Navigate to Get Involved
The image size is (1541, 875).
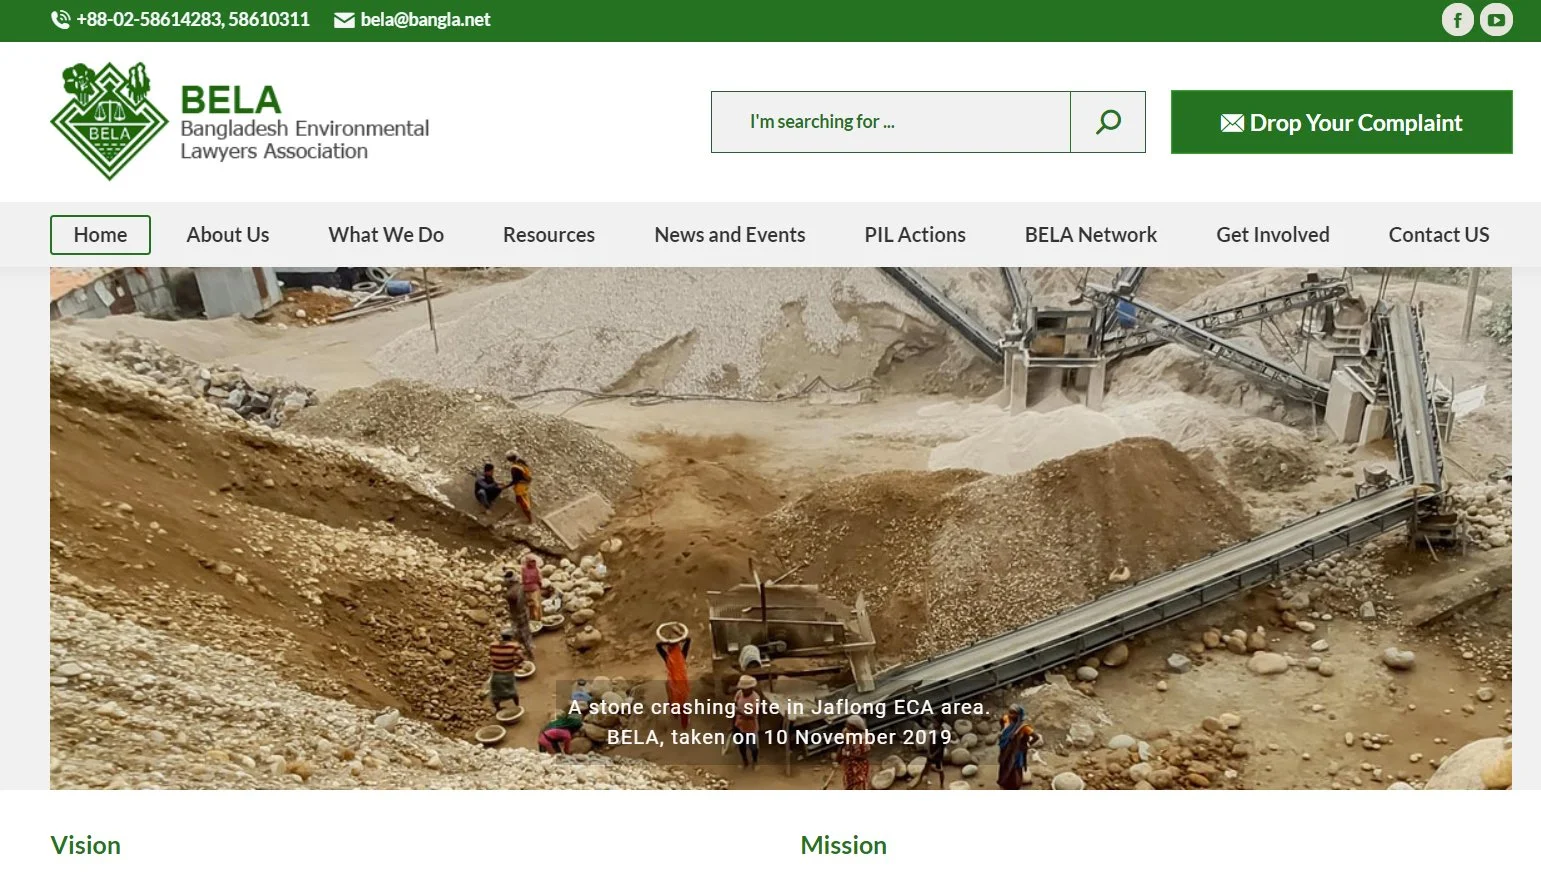coord(1273,235)
